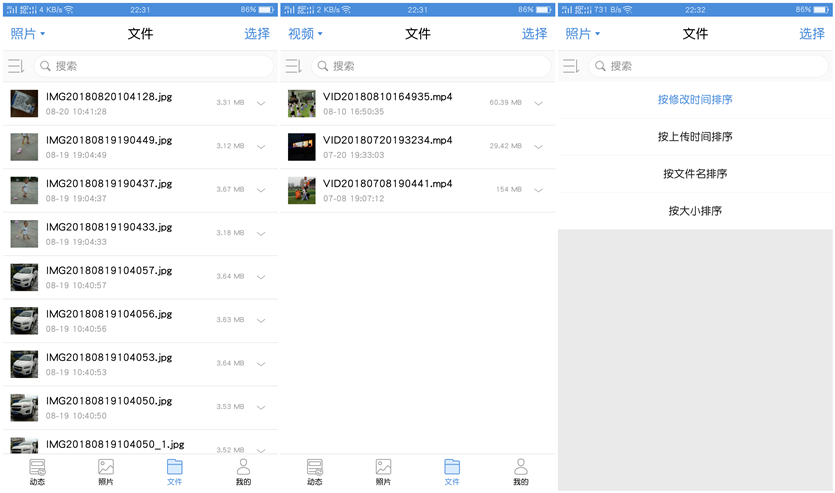Image resolution: width=835 pixels, height=493 pixels.
Task: Choose 按上传时间排序 sort option
Action: click(x=695, y=137)
